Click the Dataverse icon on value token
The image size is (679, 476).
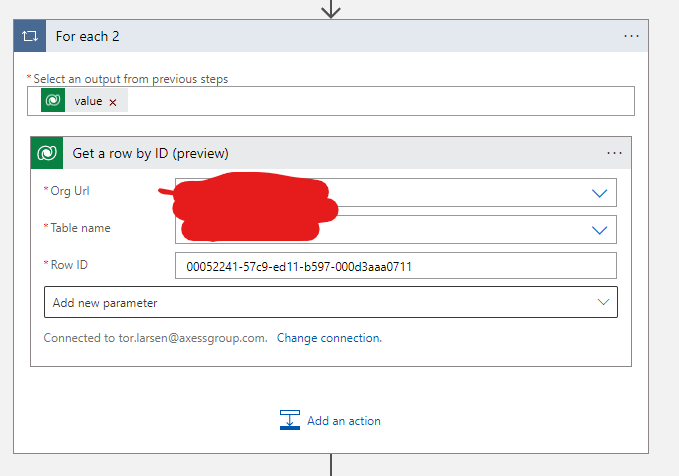click(x=53, y=100)
